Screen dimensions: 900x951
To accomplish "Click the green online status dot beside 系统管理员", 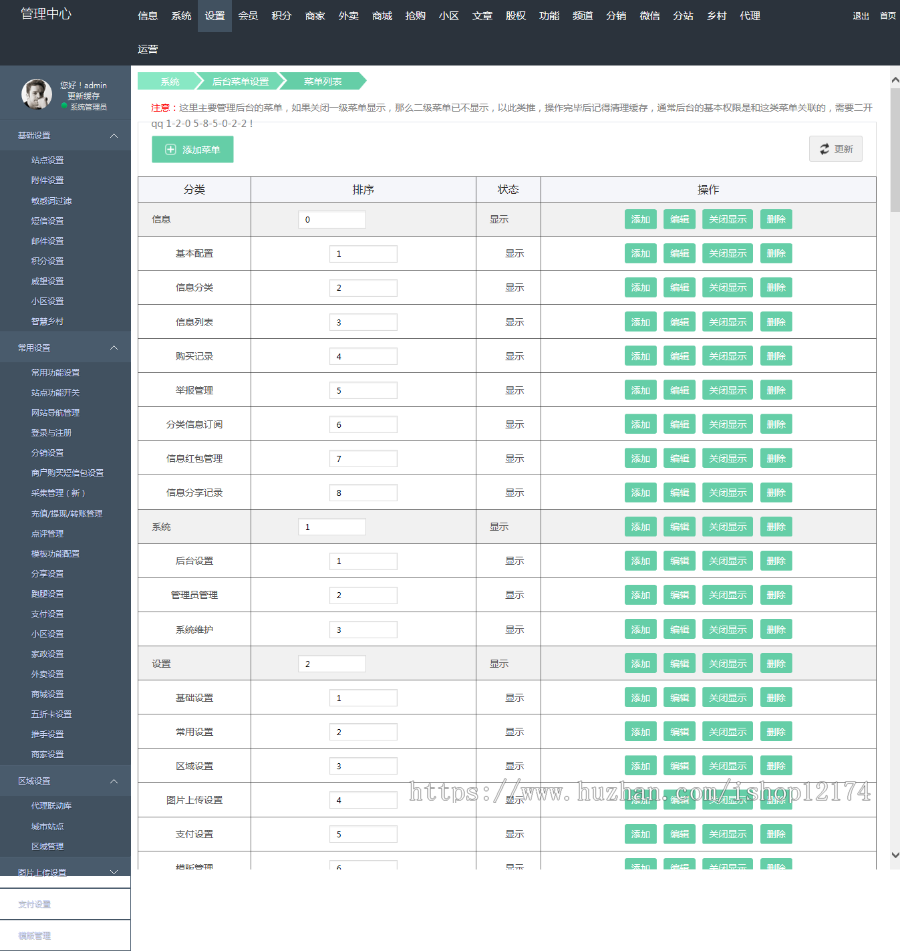I will (x=64, y=106).
